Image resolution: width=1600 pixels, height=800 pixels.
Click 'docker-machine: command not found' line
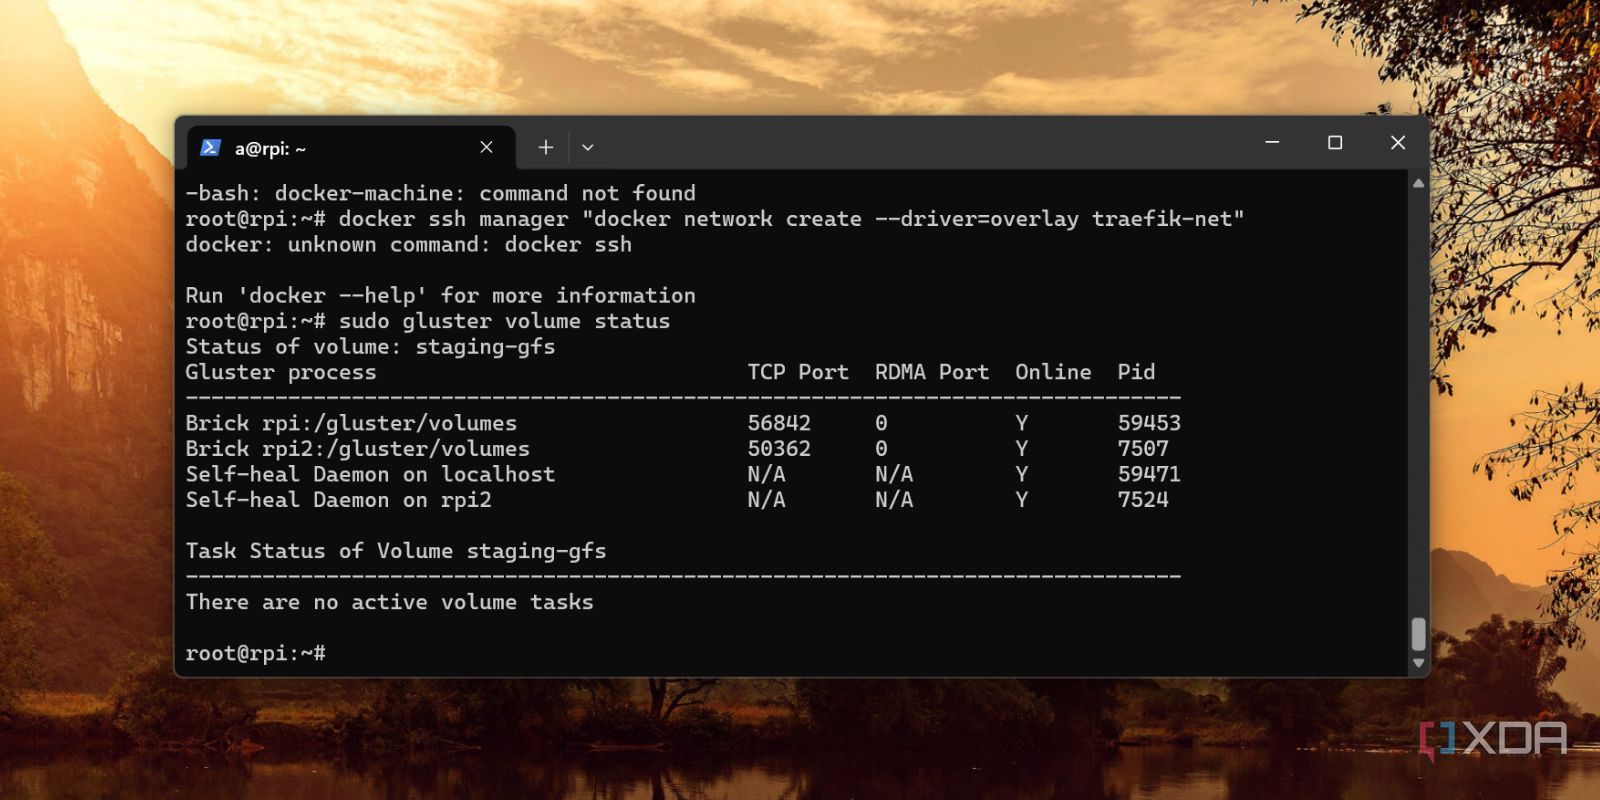pyautogui.click(x=440, y=193)
